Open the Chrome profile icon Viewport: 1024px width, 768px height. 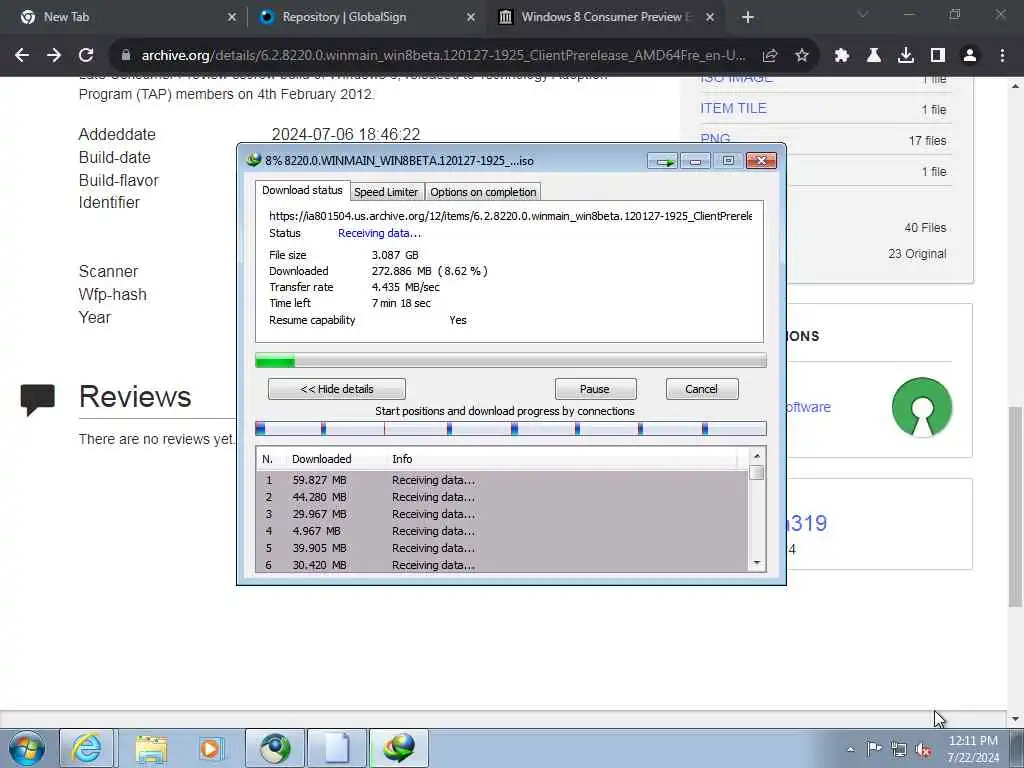(969, 56)
